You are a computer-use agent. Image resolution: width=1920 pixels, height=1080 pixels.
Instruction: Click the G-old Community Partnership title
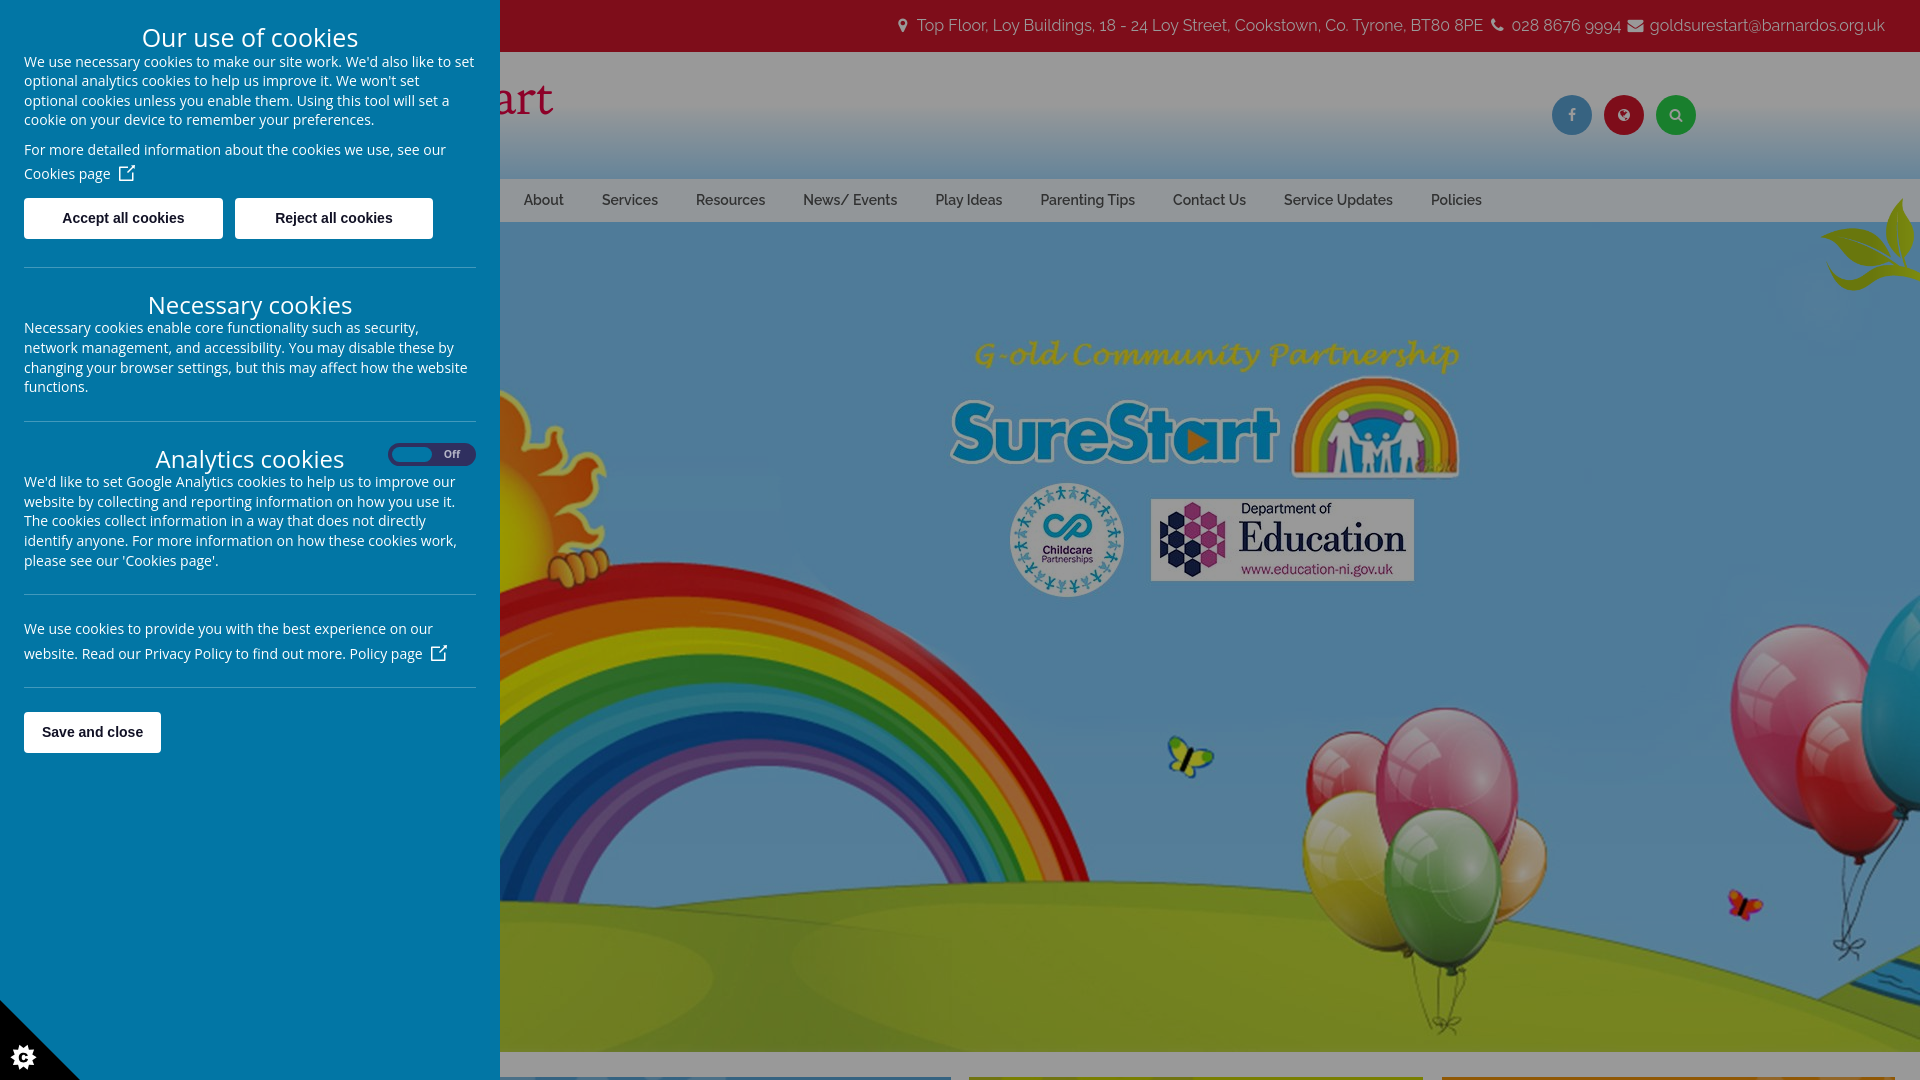1216,356
